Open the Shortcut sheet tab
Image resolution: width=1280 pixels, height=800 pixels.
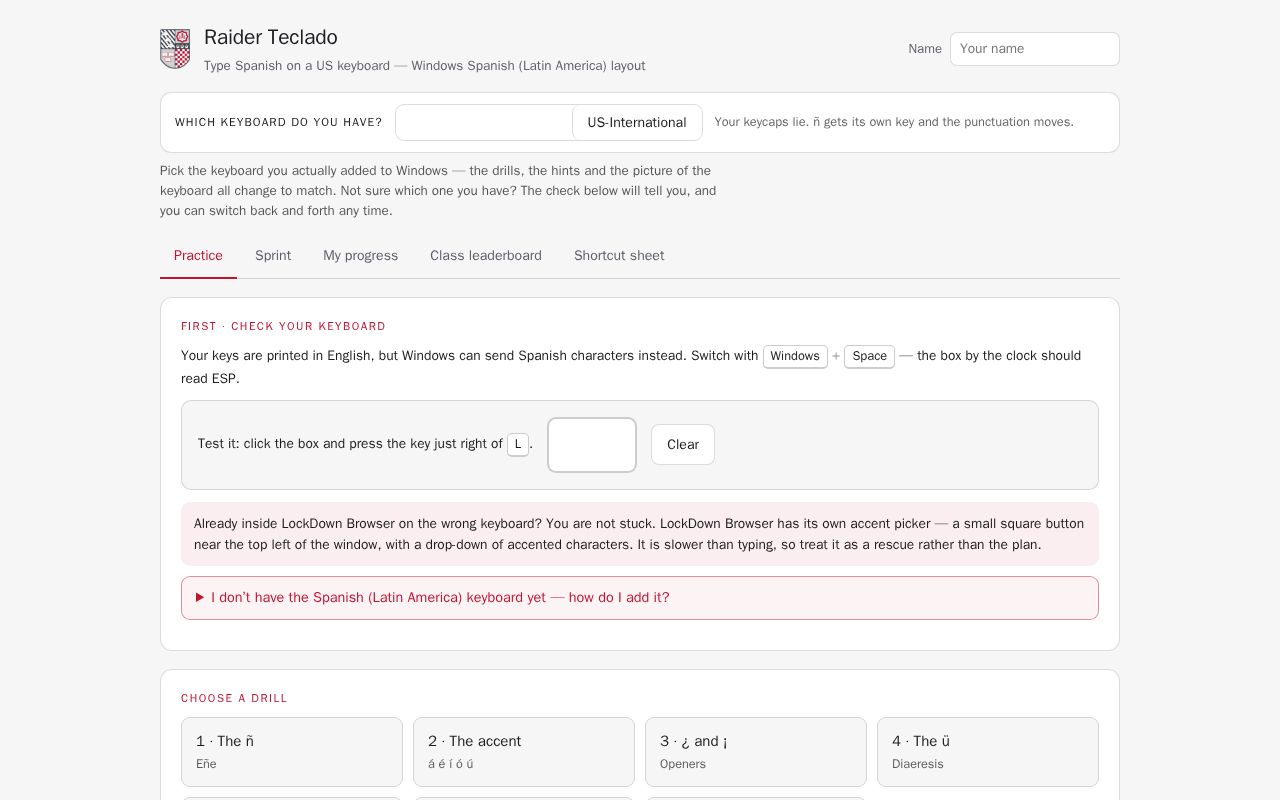pyautogui.click(x=619, y=256)
